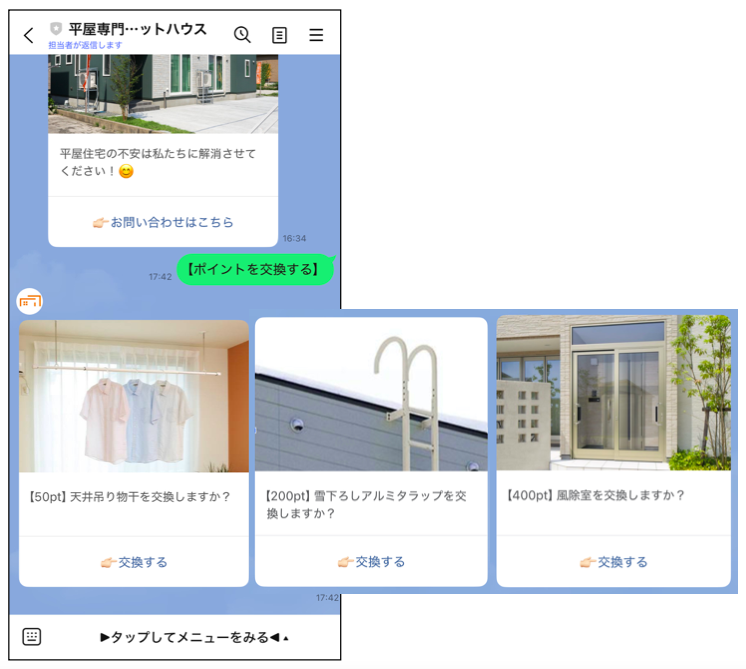The height and width of the screenshot is (669, 746).
Task: Tap the shield badge beside the account name
Action: (x=56, y=29)
